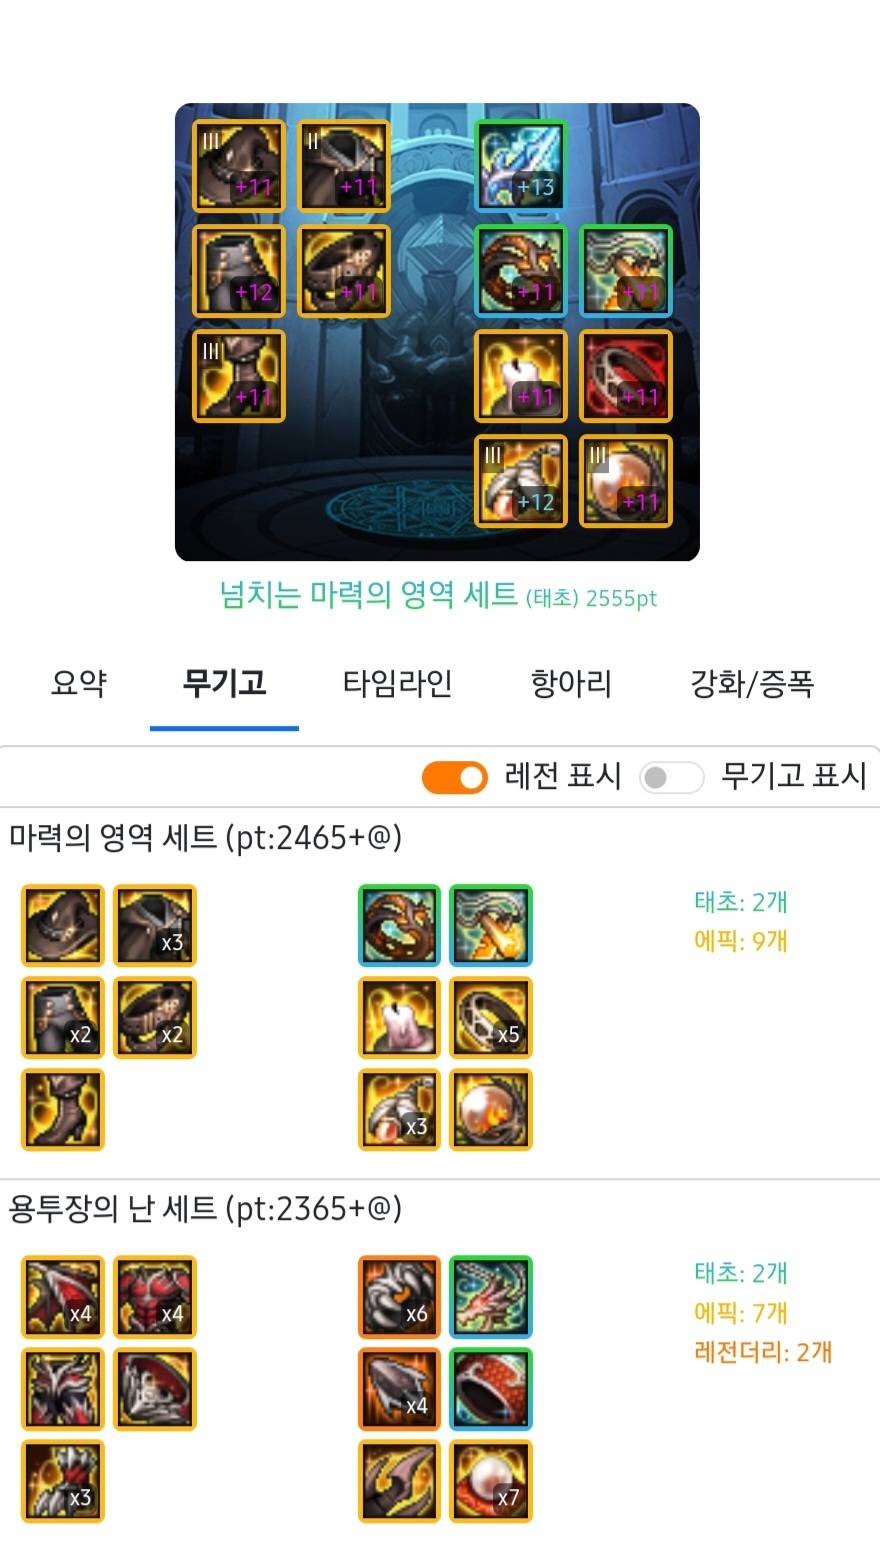Click the 넘치는 마력의 영역 세트 title

(x=368, y=596)
